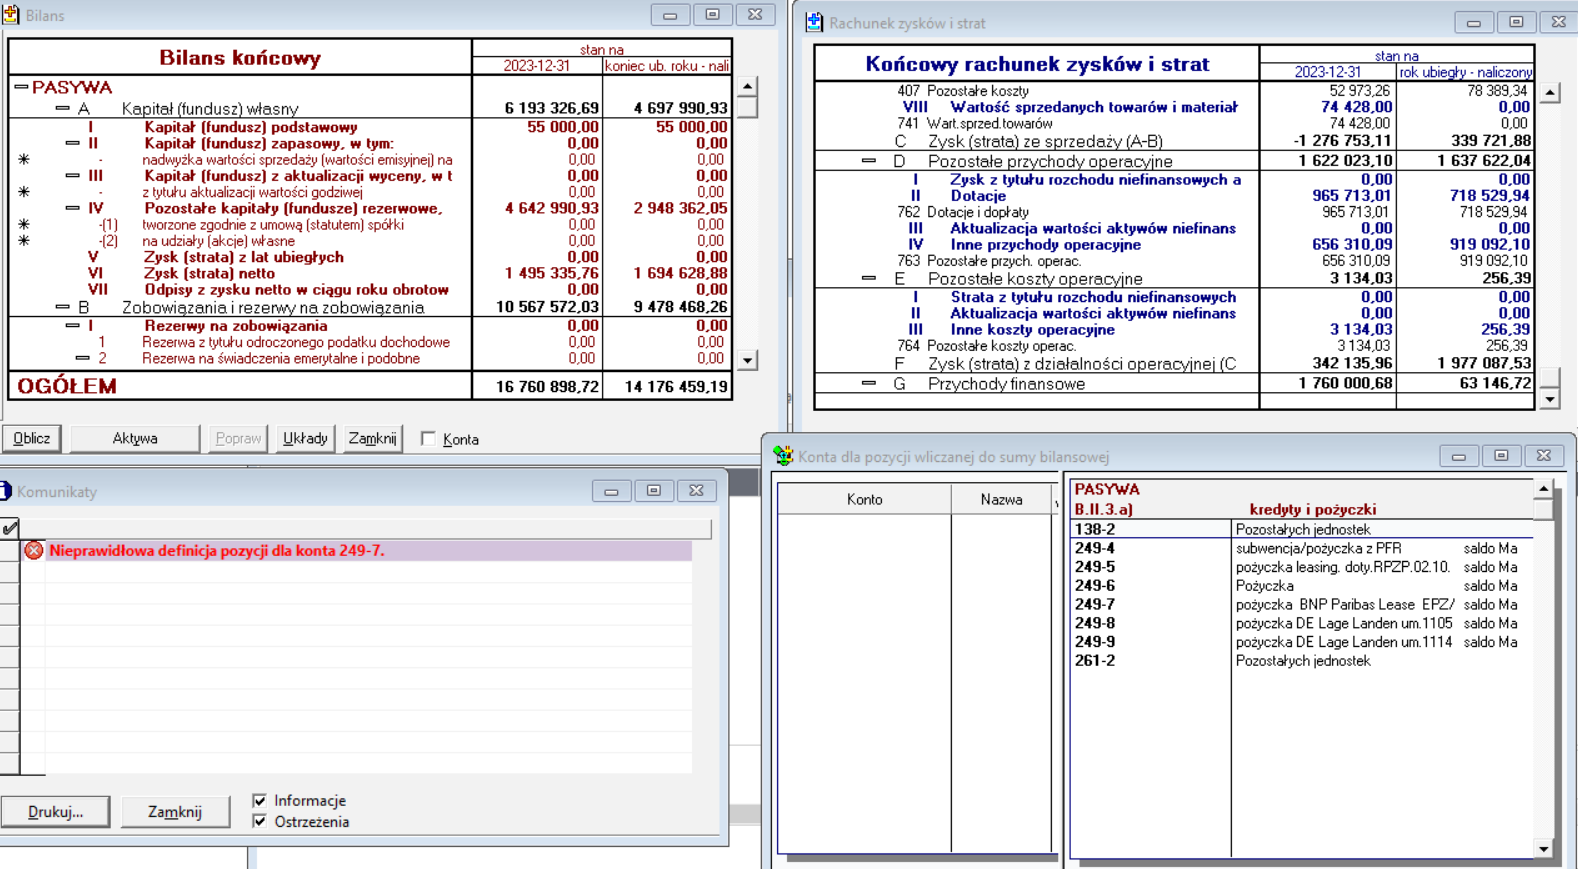1578x869 pixels.
Task: Uncheck the Informacje checkbox
Action: [260, 801]
